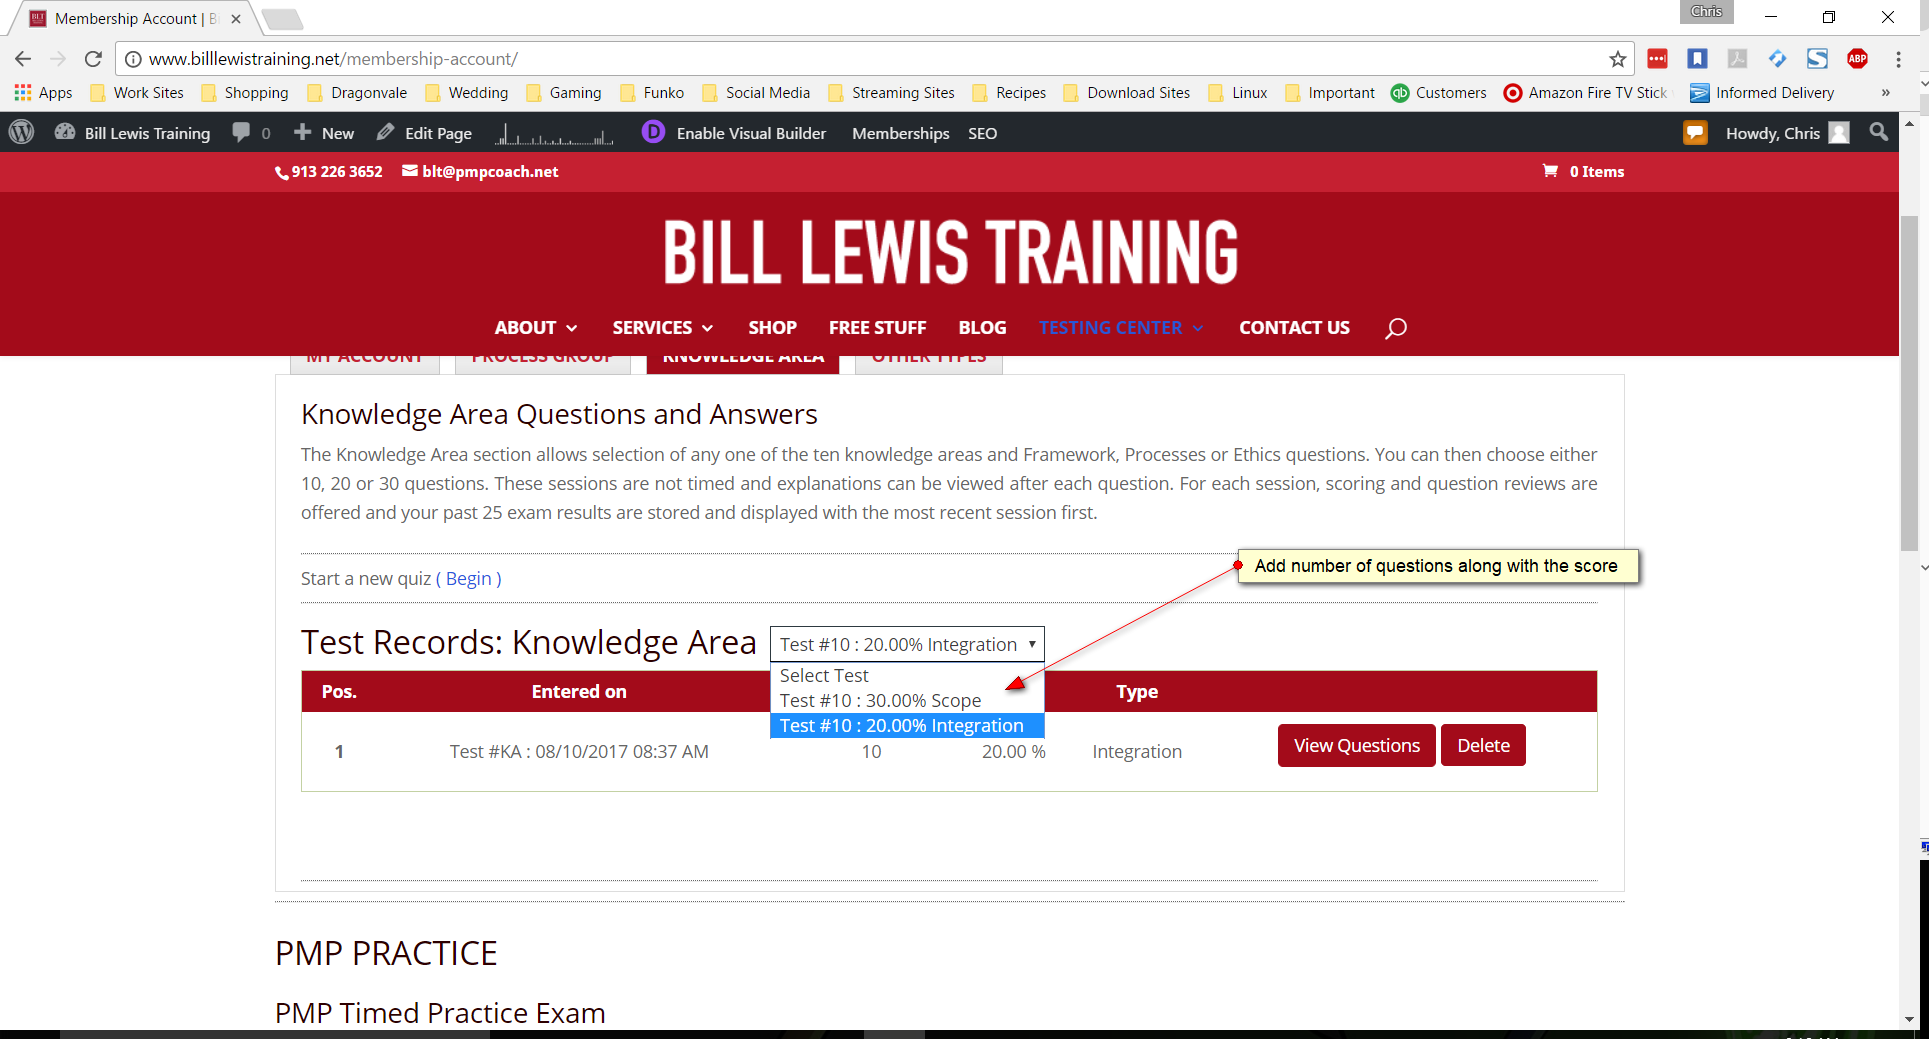Open the Work Sites bookmark folder
Viewport: 1929px width, 1039px height.
[x=137, y=93]
